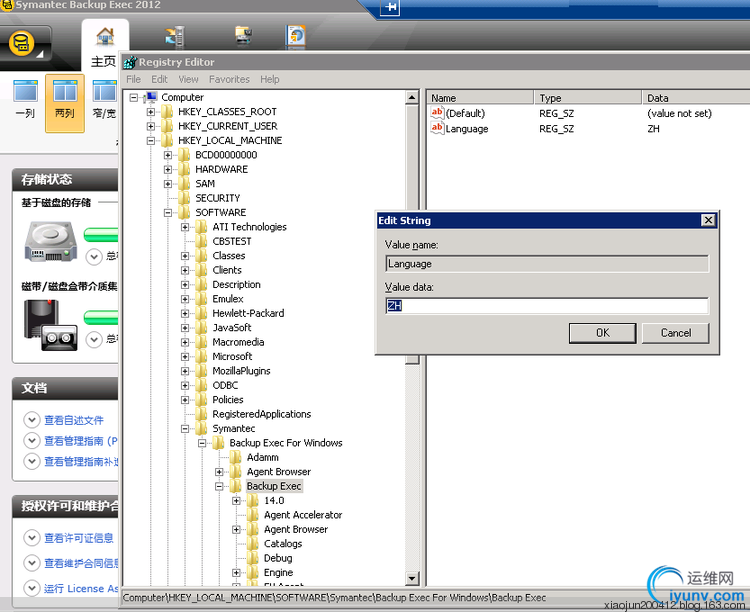Click the Data column header
This screenshot has width=750, height=612.
click(696, 98)
